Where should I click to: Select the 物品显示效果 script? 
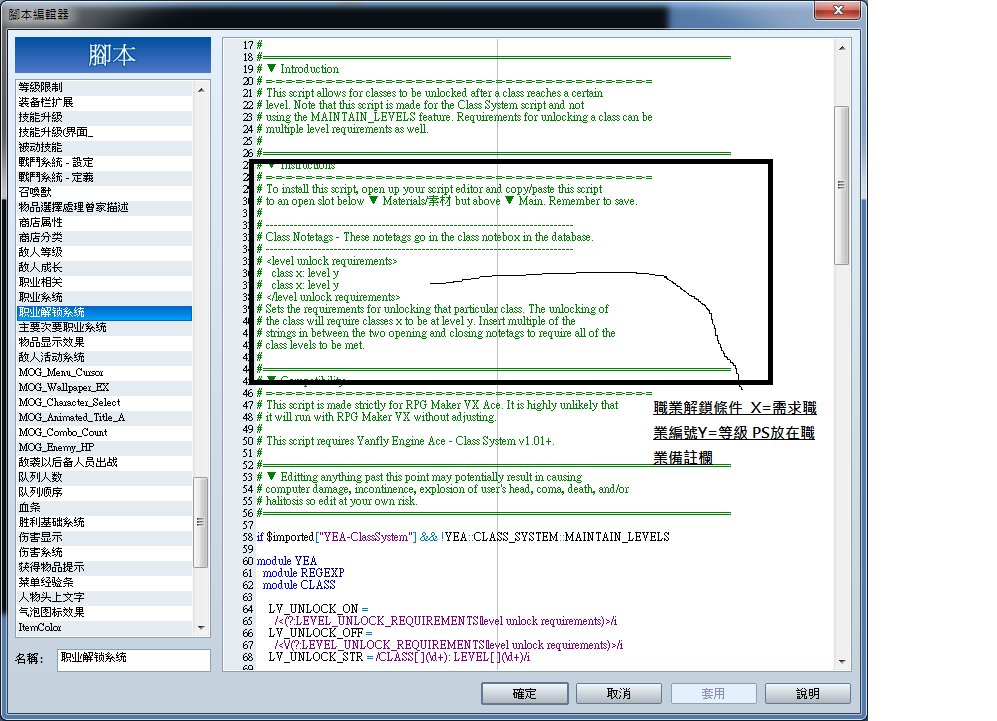(x=104, y=342)
